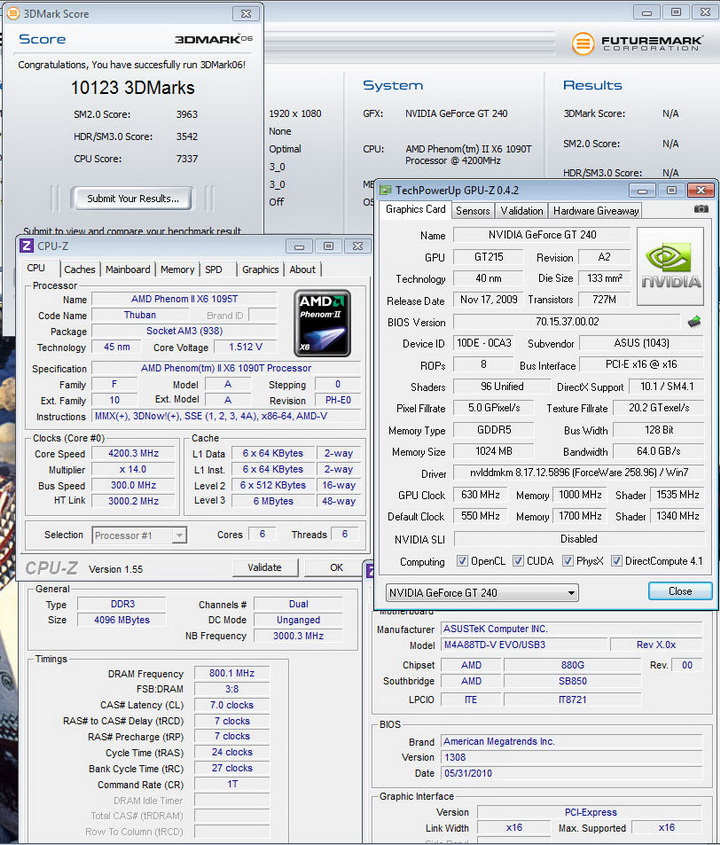This screenshot has height=845, width=720.
Task: Click the Code Name Thuban value
Action: 140,315
